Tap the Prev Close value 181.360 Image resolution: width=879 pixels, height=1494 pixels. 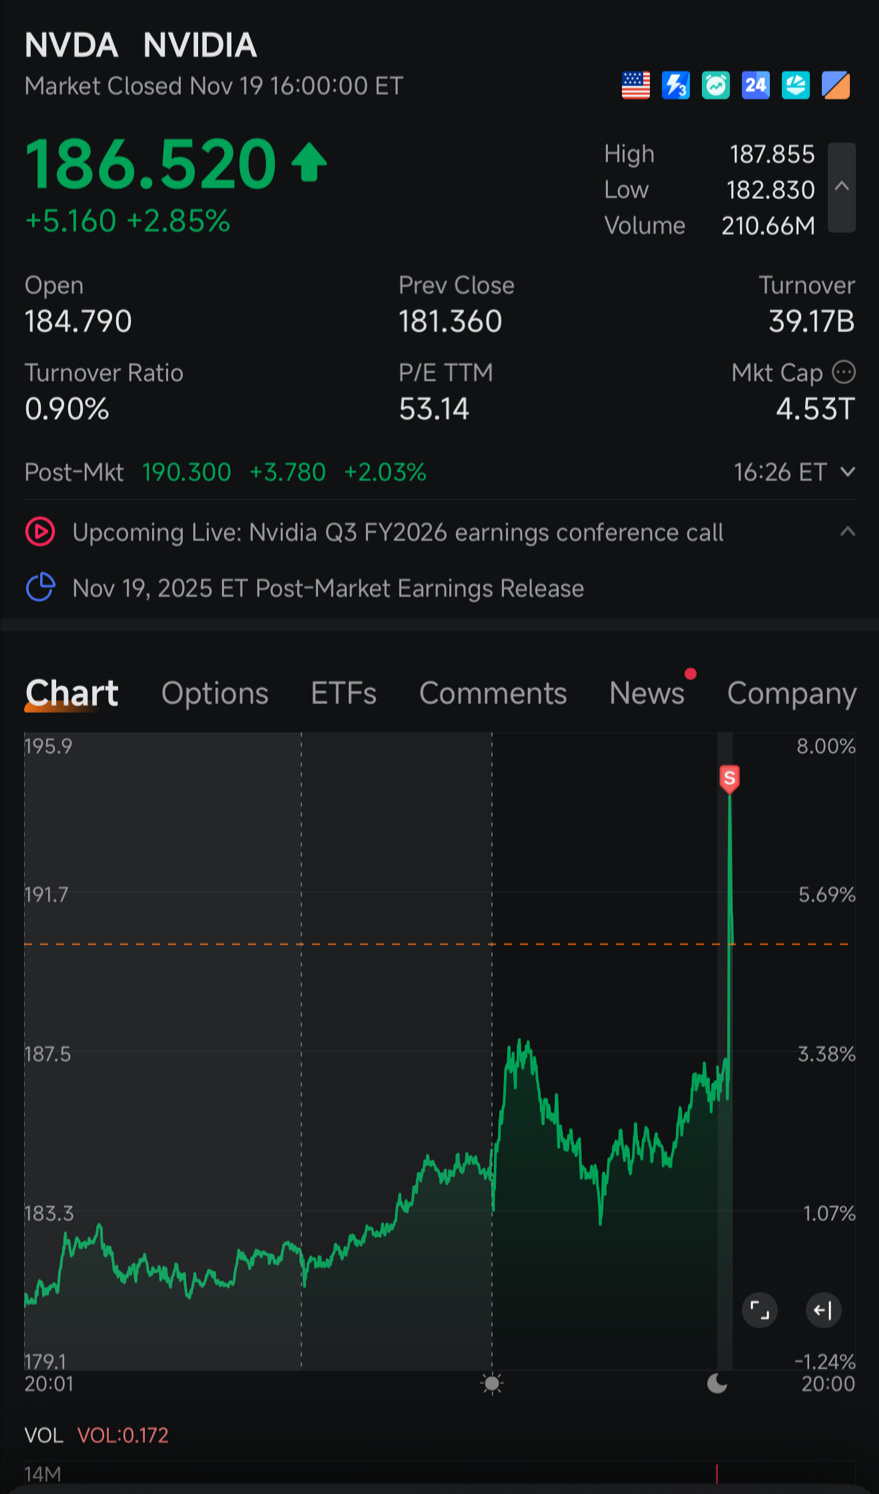451,321
